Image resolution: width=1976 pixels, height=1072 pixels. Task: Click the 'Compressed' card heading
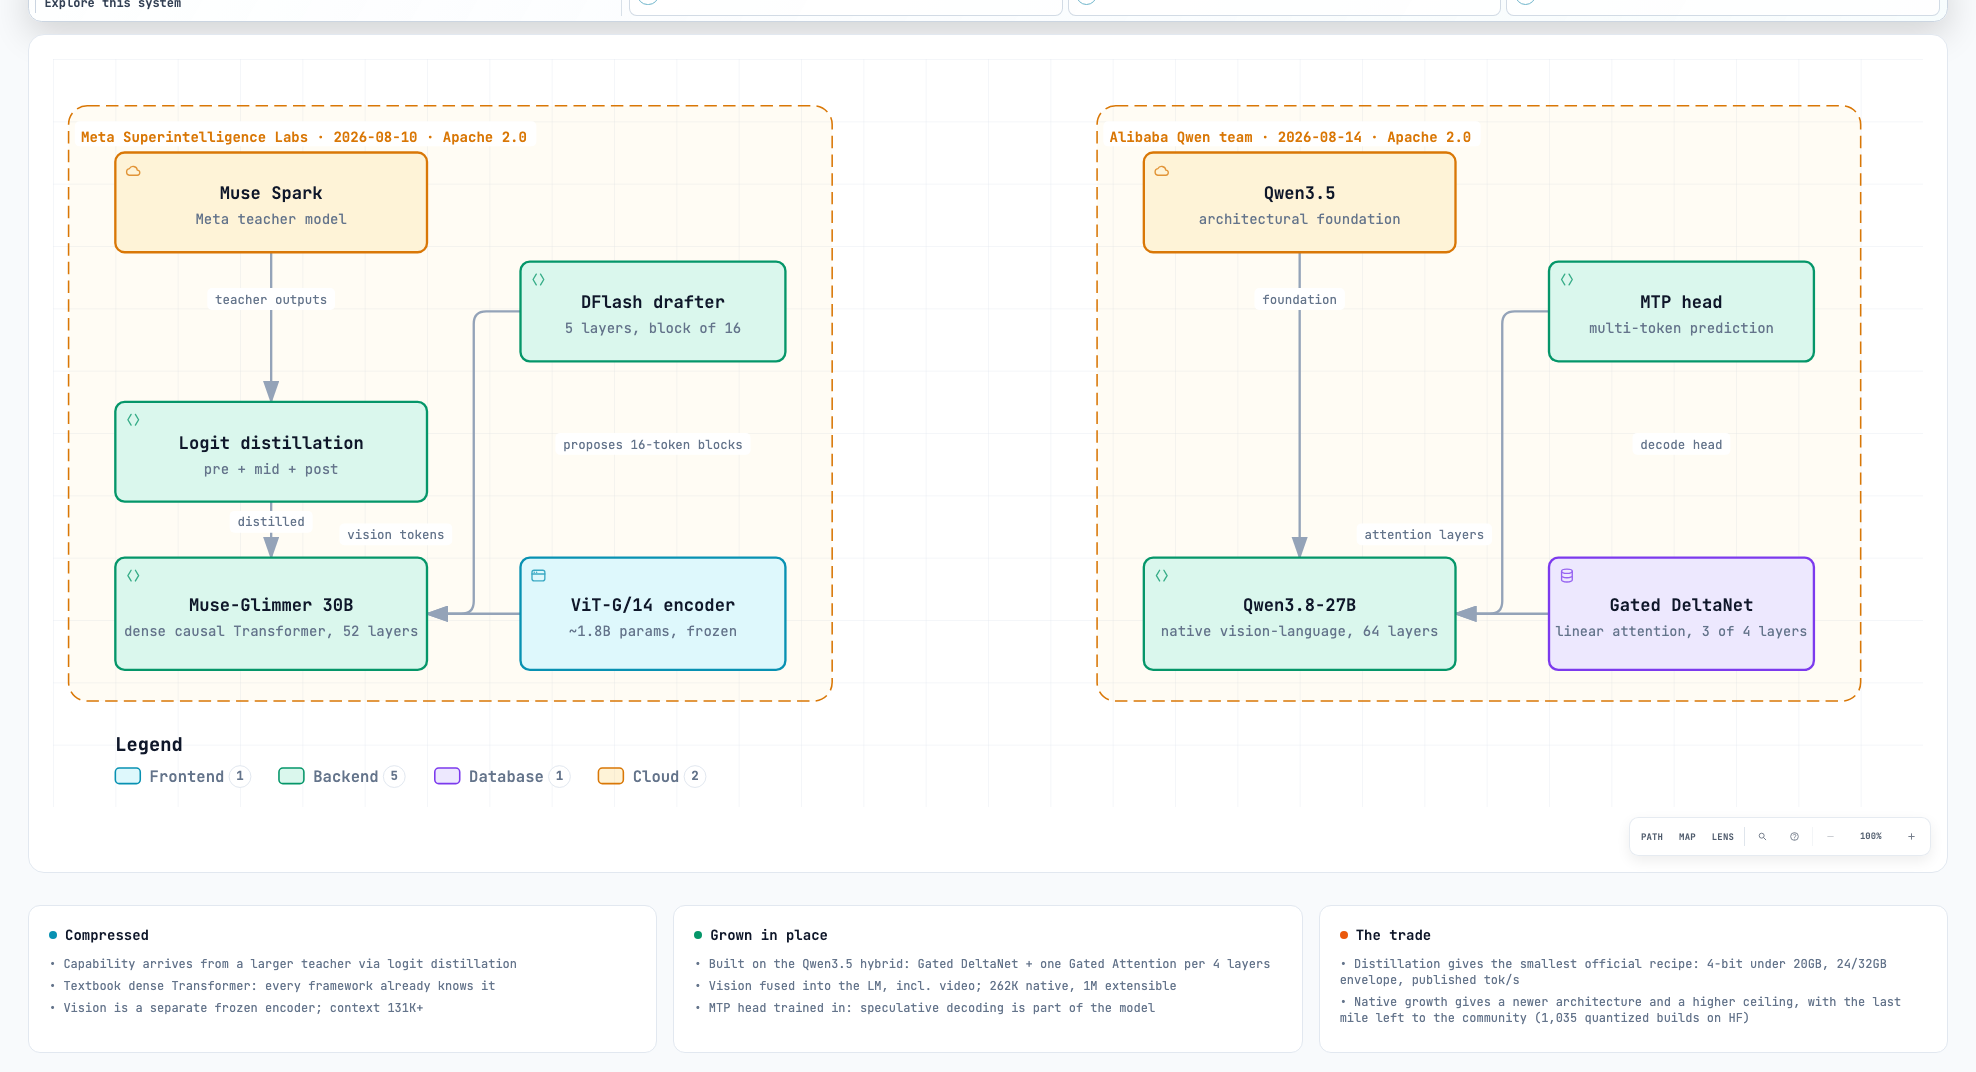point(107,935)
